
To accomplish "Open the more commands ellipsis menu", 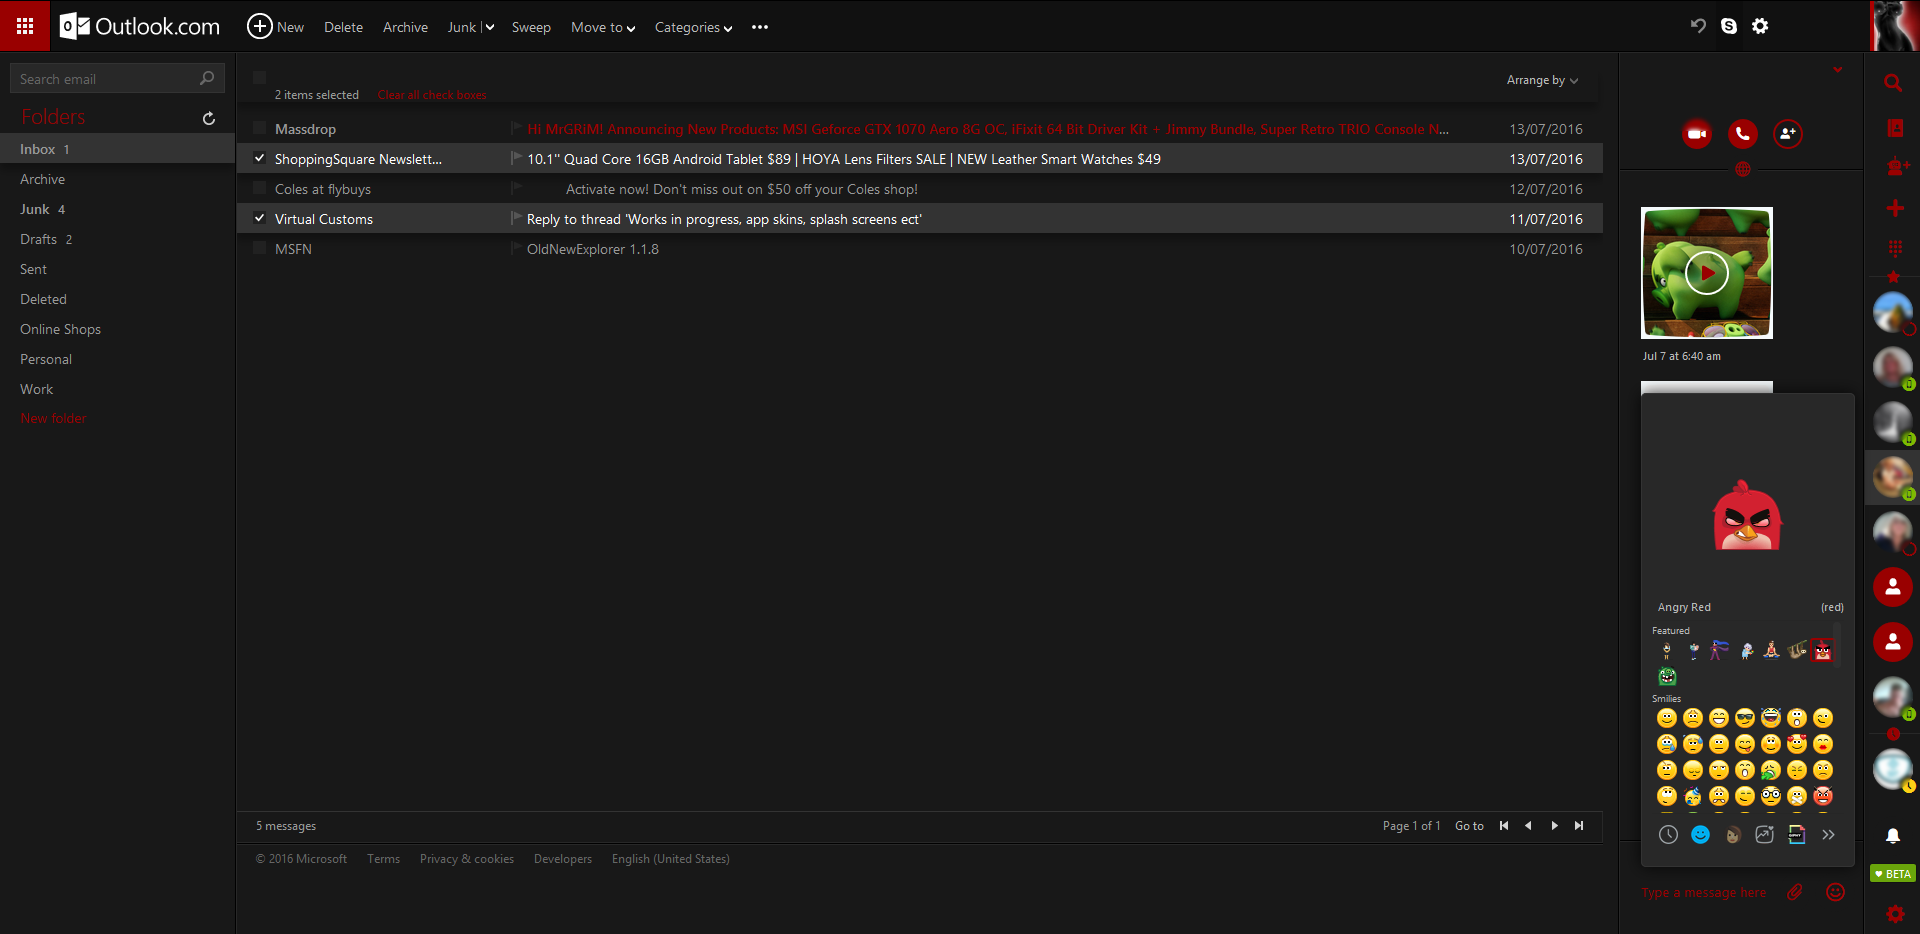I will [x=760, y=27].
